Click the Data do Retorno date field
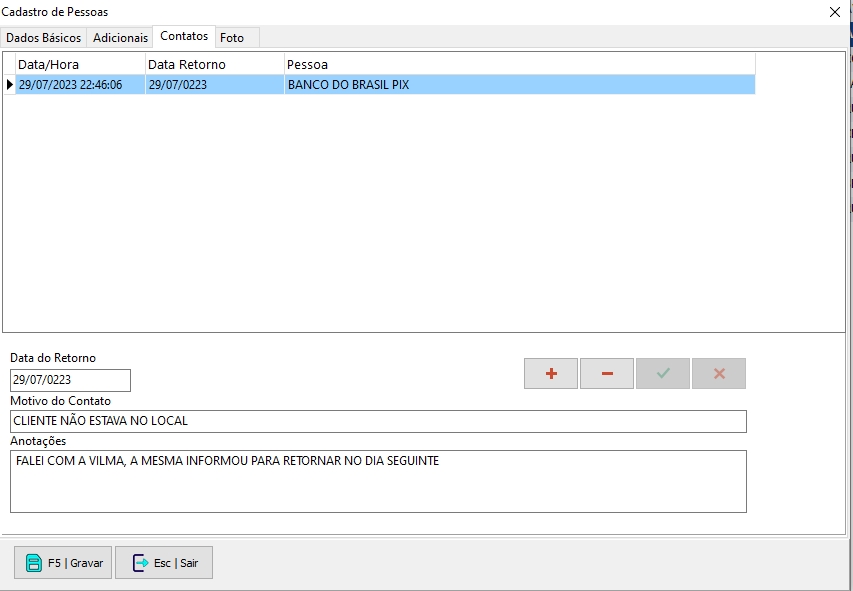This screenshot has height=591, width=853. coord(70,380)
